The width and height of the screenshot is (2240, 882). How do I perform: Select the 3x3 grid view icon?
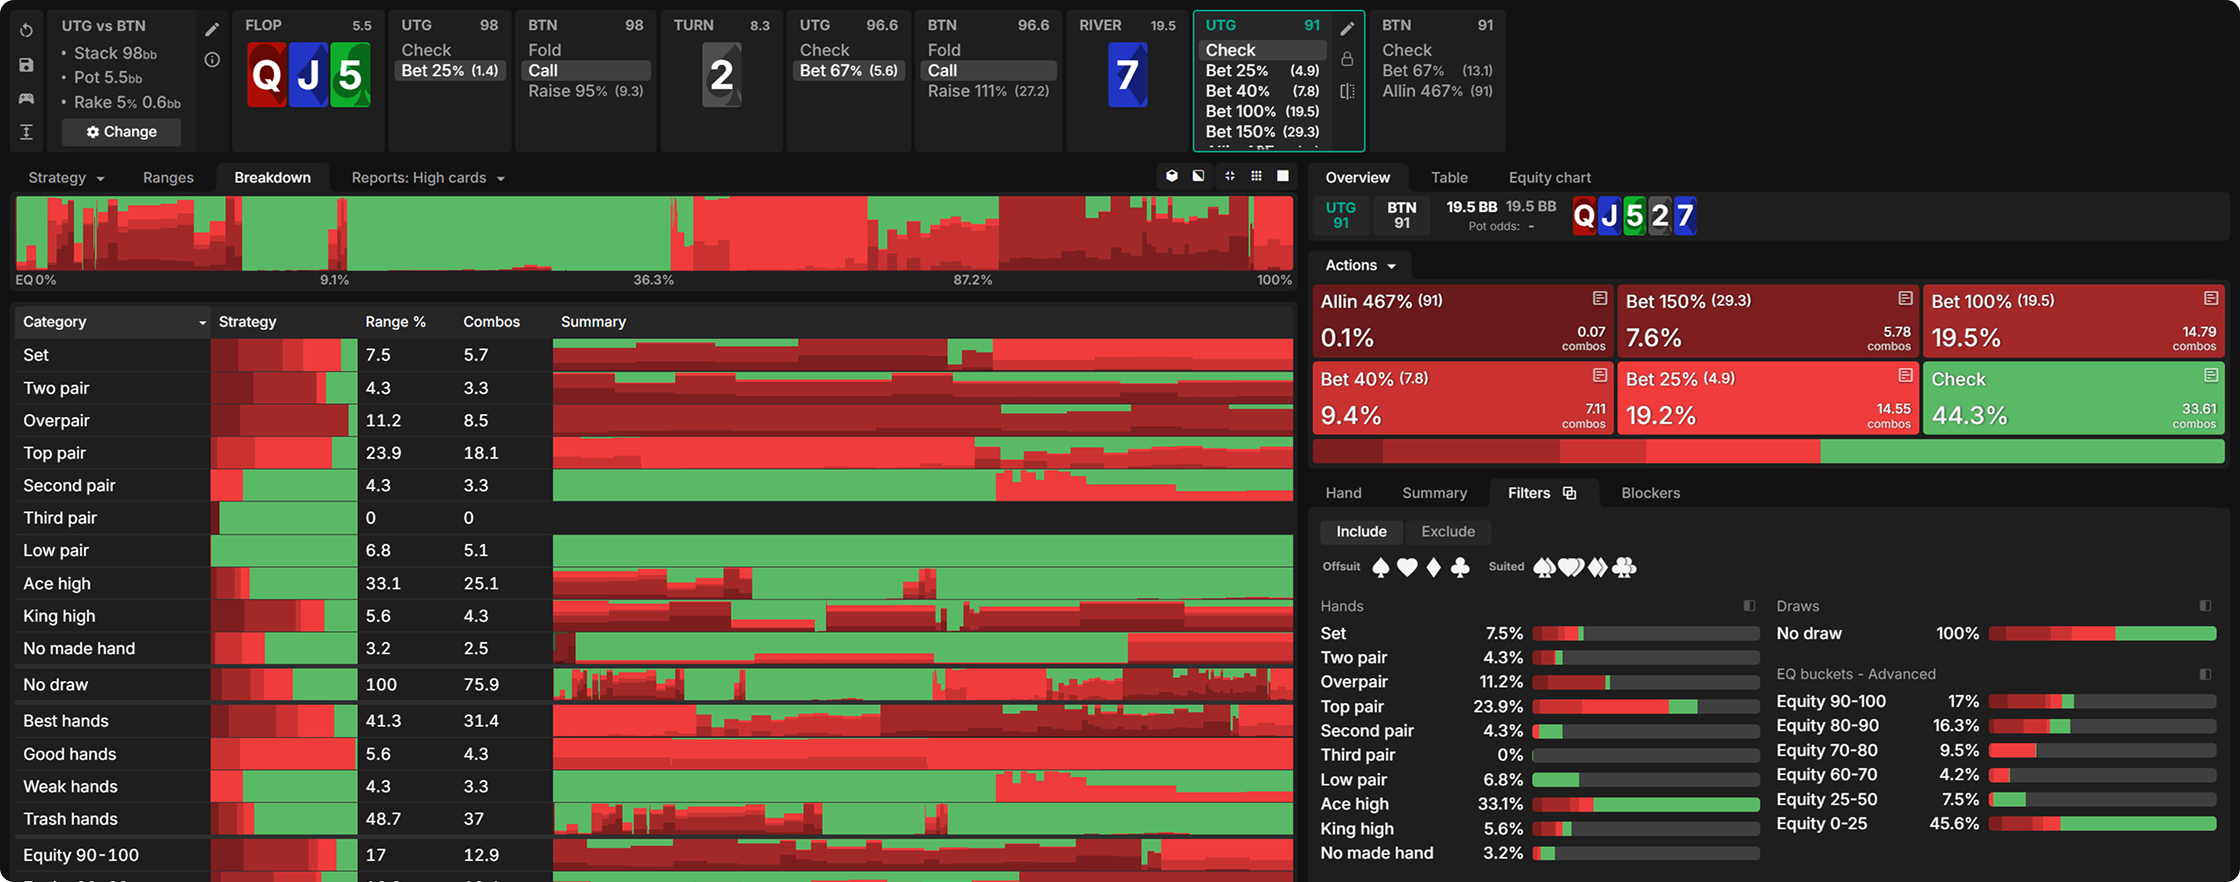[x=1257, y=176]
